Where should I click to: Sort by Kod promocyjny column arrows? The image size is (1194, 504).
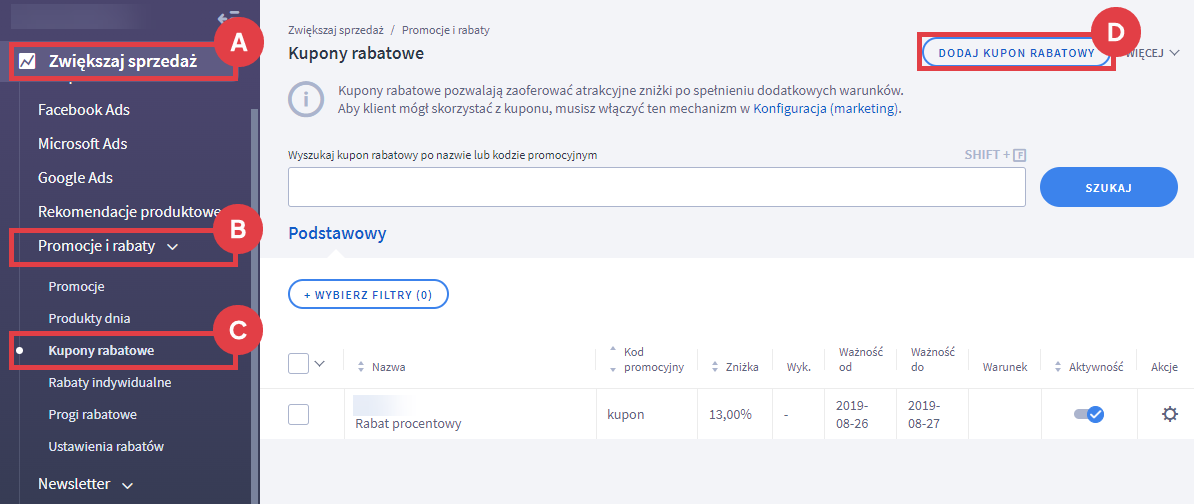point(612,359)
